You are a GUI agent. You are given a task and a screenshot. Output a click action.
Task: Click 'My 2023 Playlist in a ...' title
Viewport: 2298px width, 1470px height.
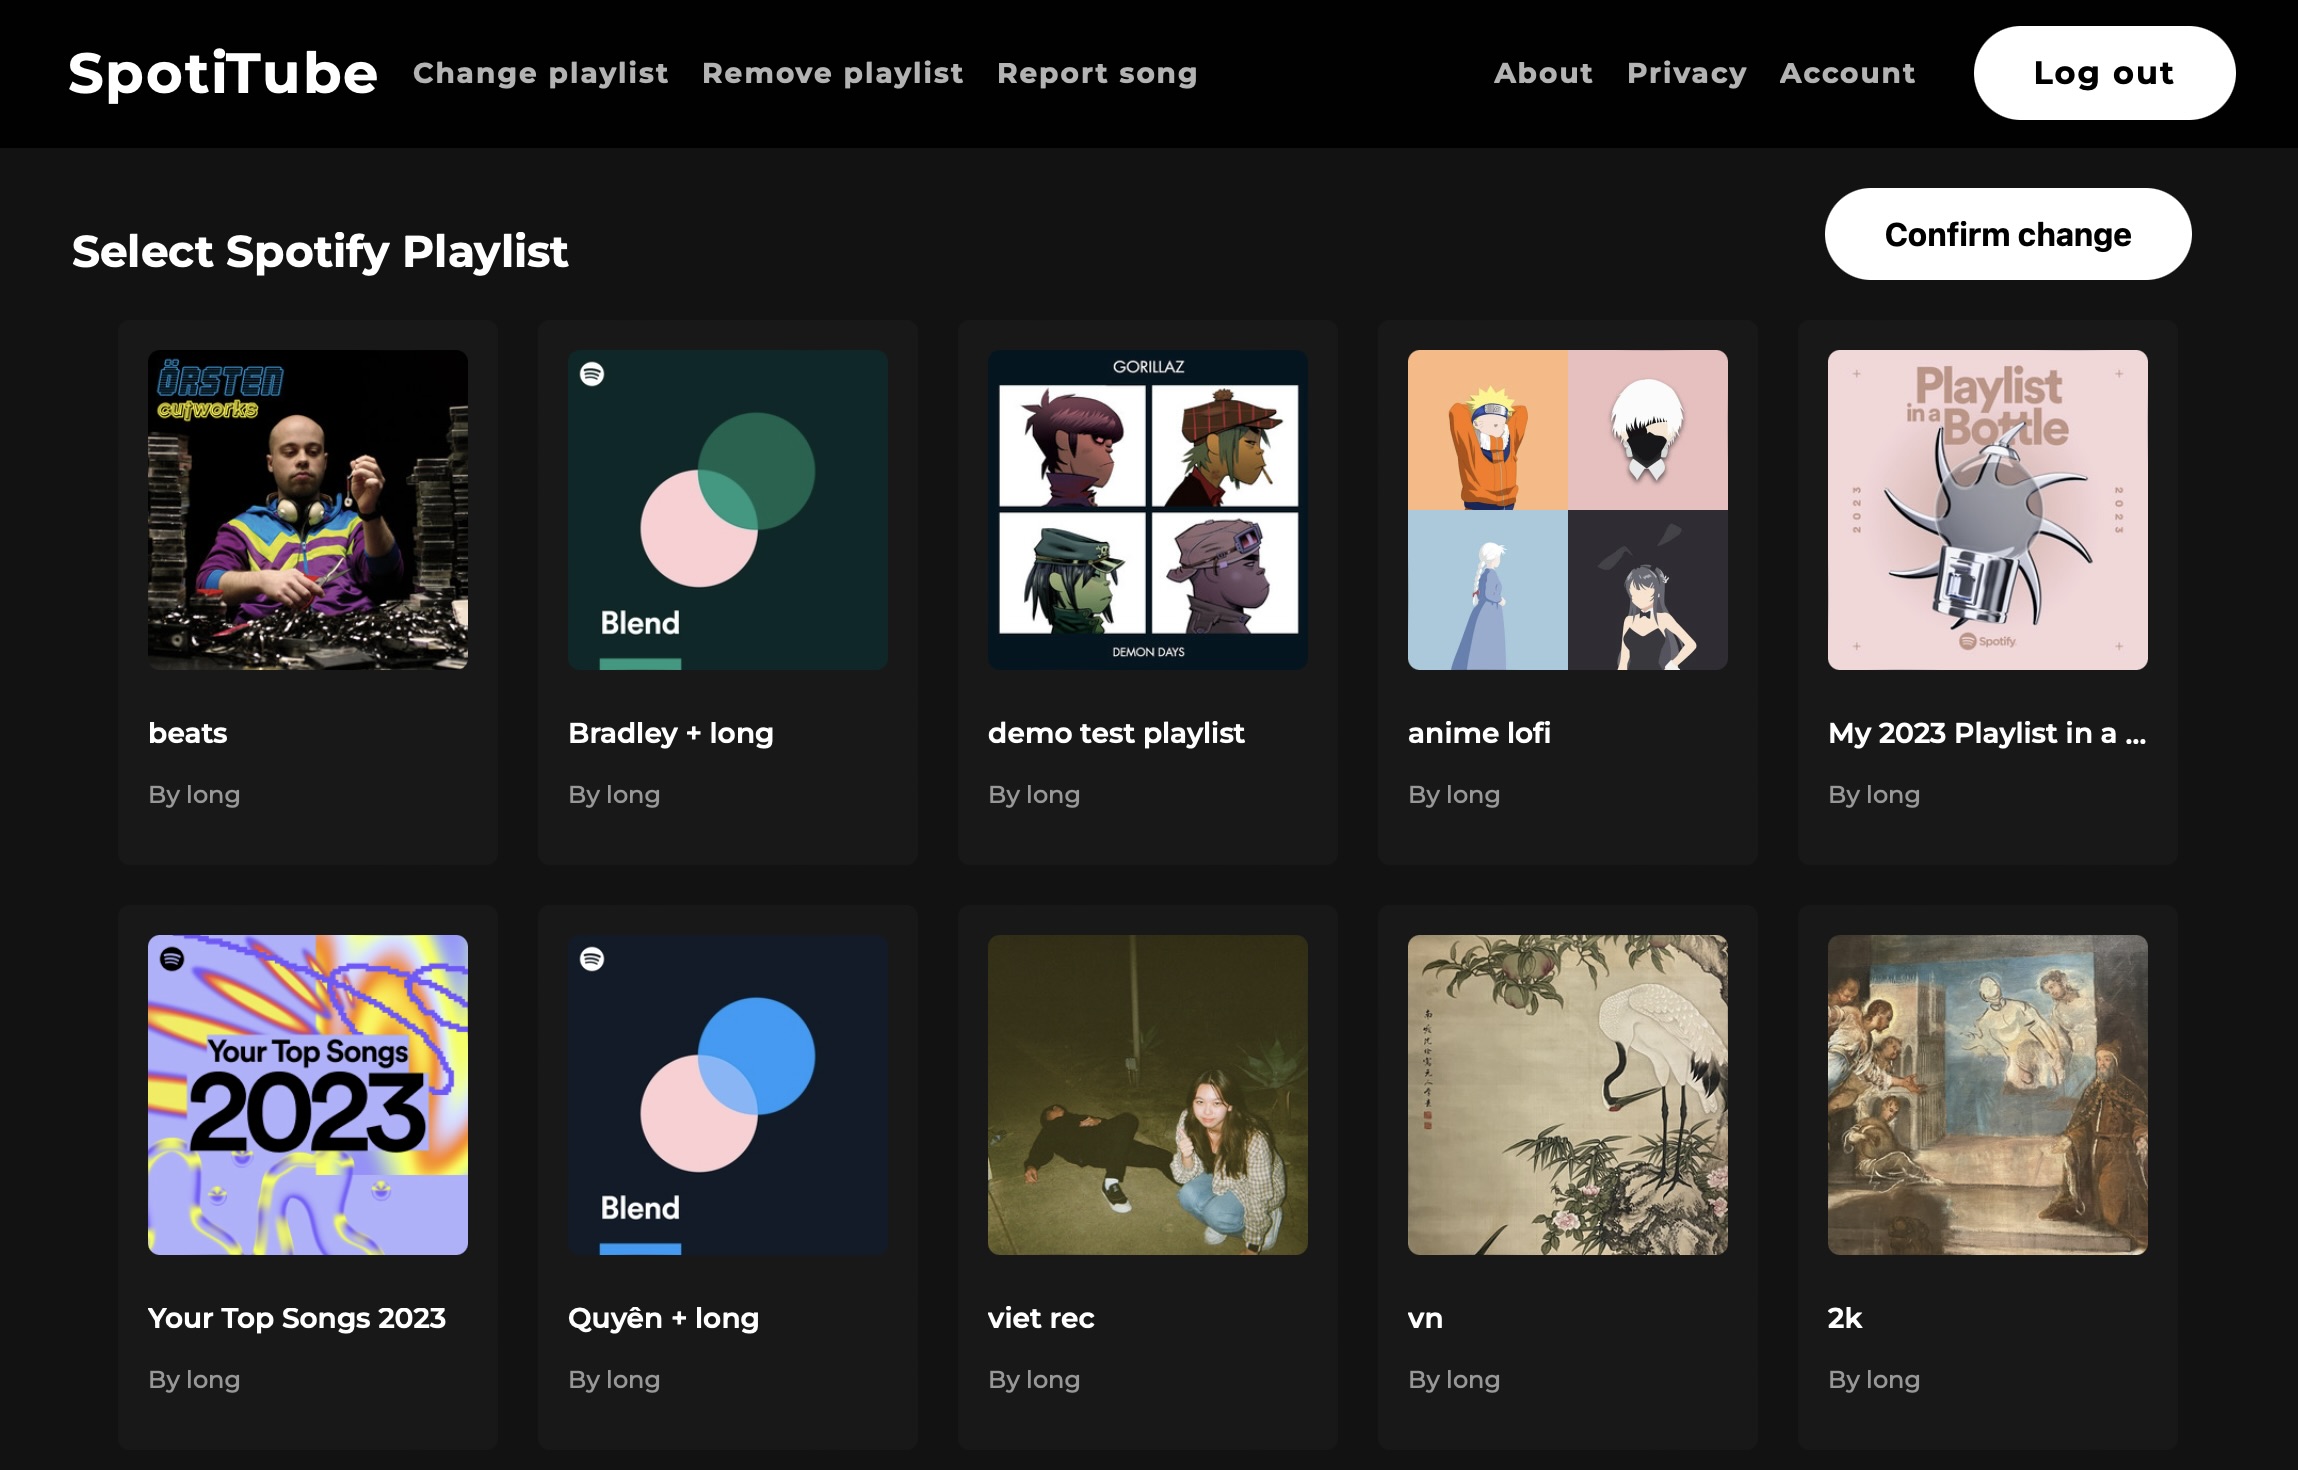point(1987,733)
